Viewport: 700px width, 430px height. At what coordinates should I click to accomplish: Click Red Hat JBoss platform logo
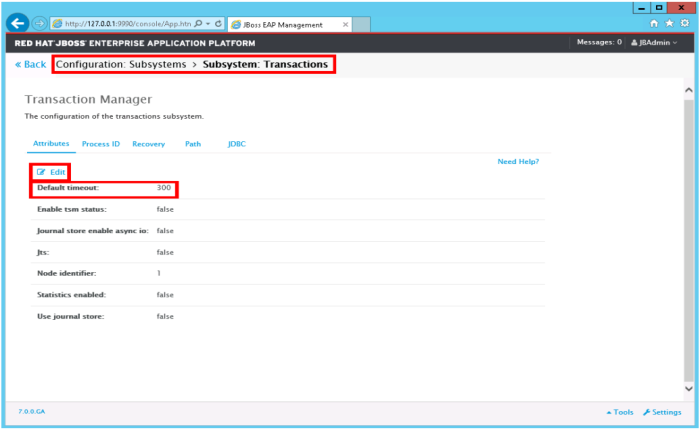[135, 43]
